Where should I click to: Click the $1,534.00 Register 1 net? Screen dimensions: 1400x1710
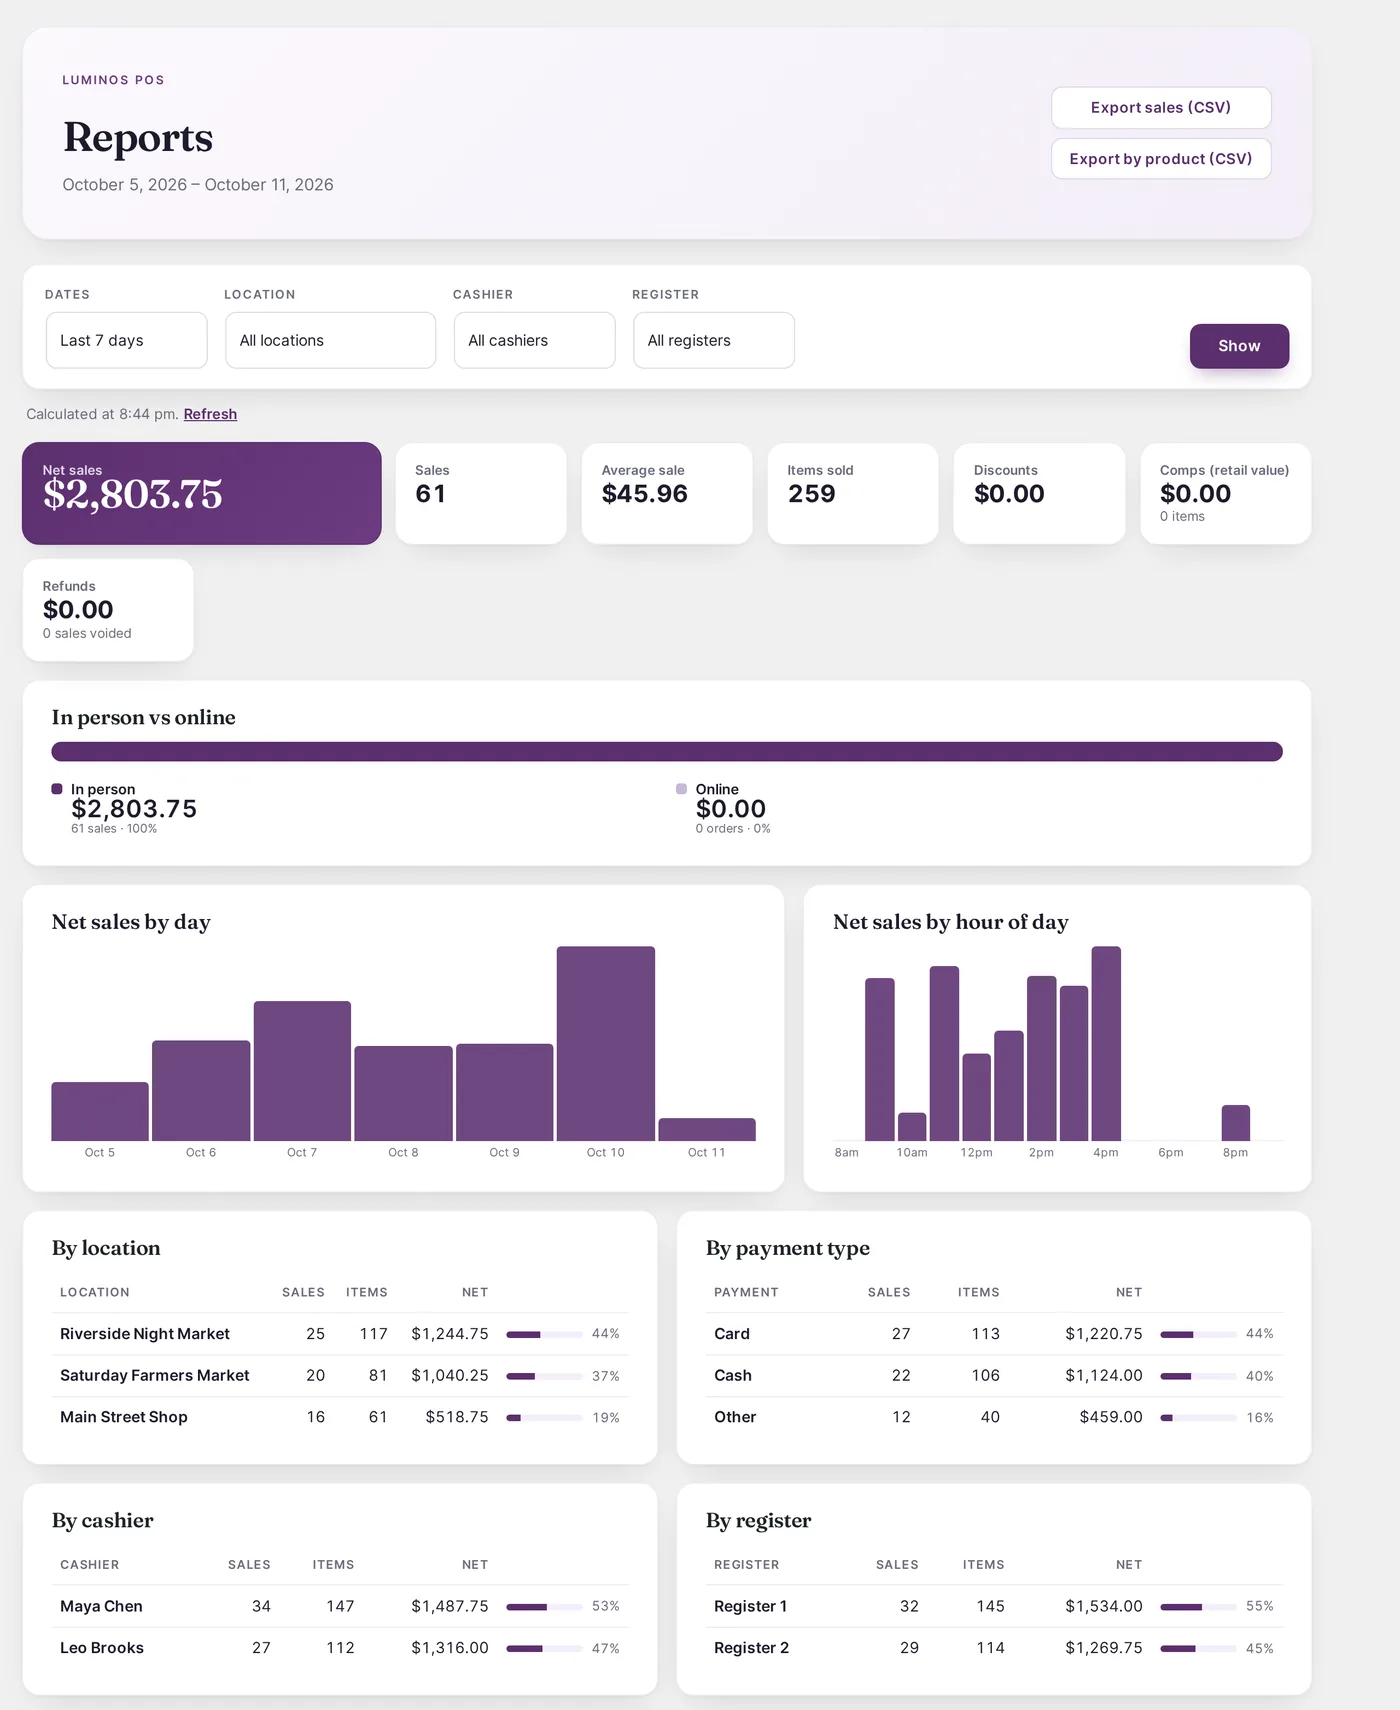pos(1104,1606)
